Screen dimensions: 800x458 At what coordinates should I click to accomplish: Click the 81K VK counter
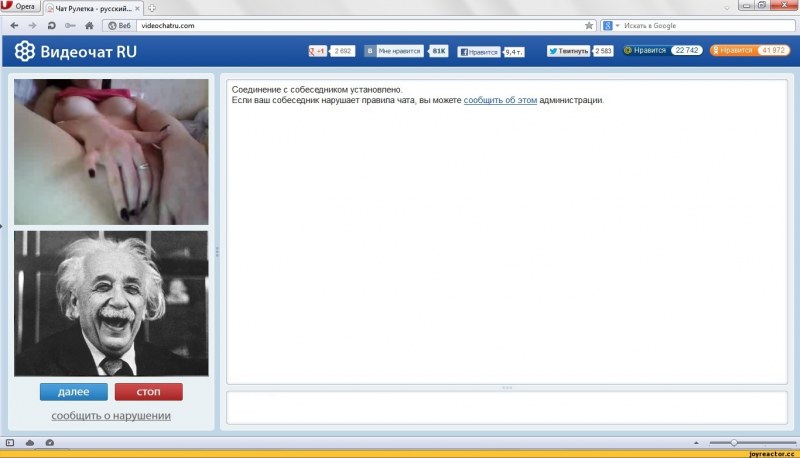(x=438, y=51)
